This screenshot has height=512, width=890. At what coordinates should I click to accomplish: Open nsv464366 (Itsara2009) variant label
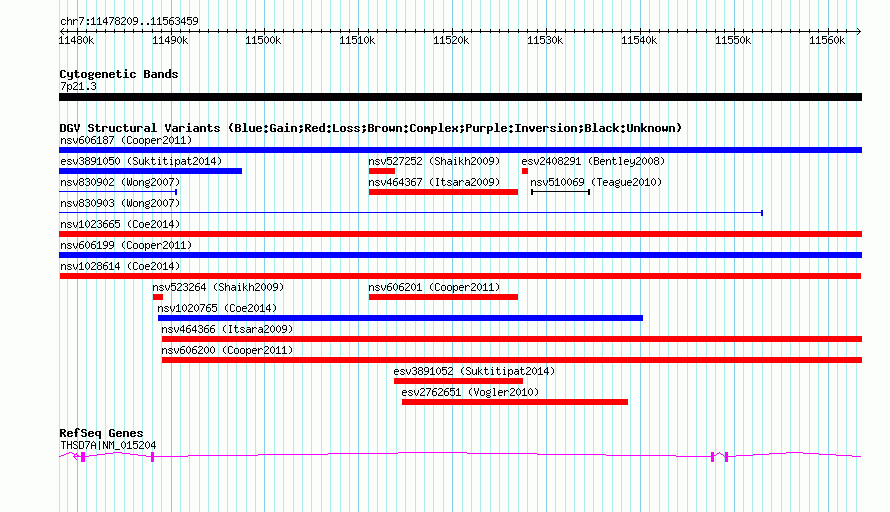coord(227,329)
